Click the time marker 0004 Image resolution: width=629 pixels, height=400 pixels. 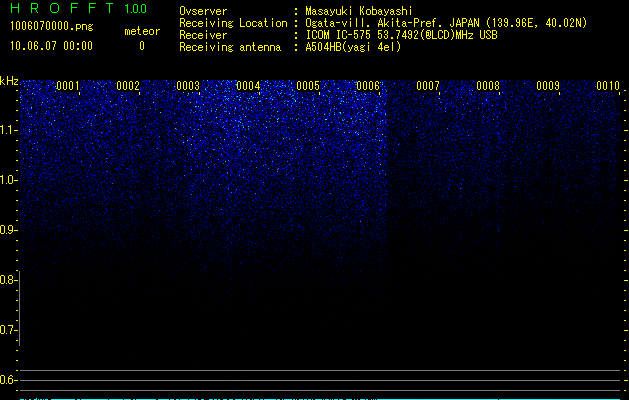pyautogui.click(x=248, y=86)
